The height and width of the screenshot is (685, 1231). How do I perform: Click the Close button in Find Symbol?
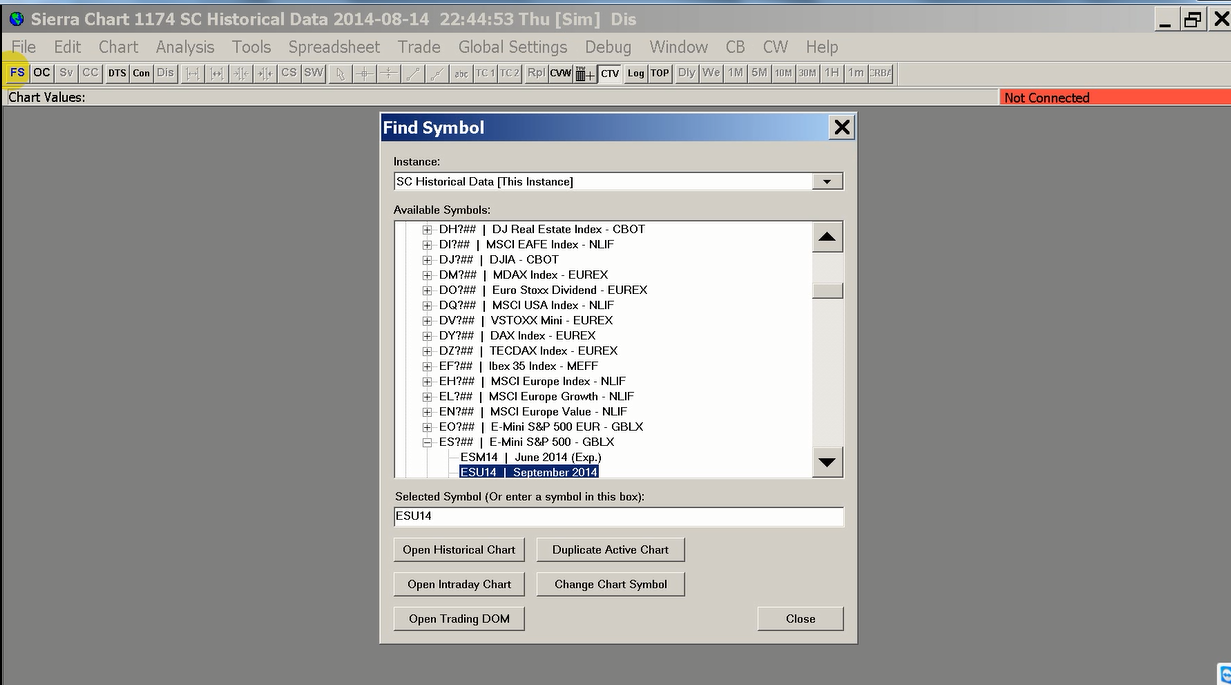pyautogui.click(x=800, y=619)
